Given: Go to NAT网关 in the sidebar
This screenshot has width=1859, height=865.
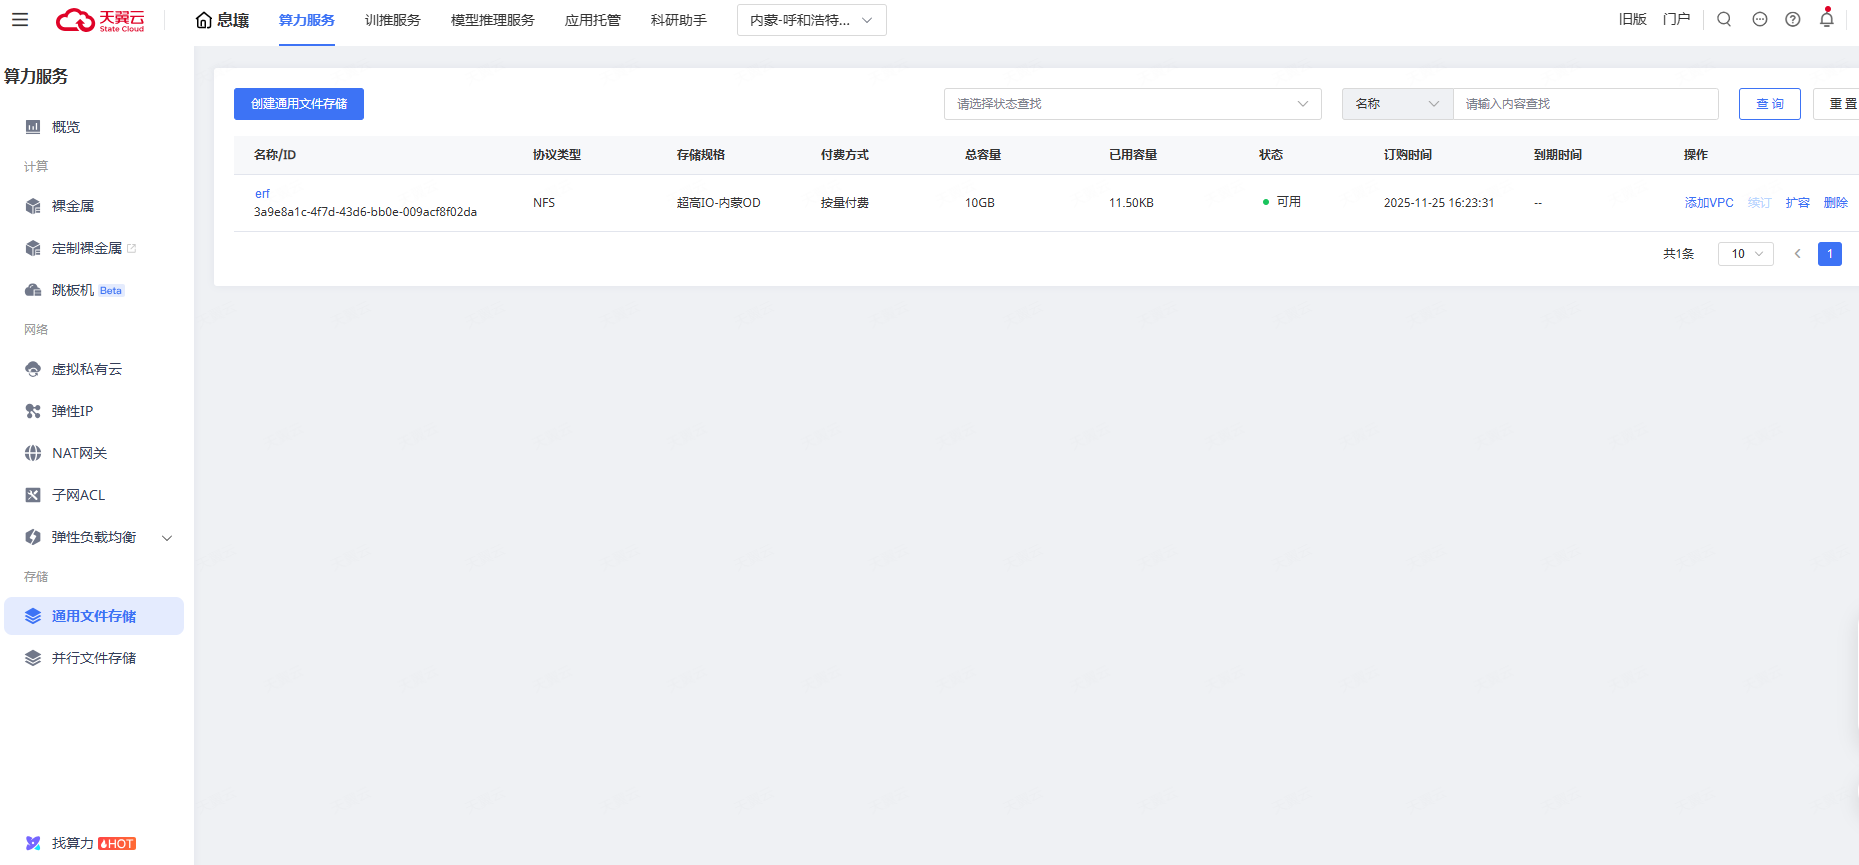Looking at the screenshot, I should 79,453.
